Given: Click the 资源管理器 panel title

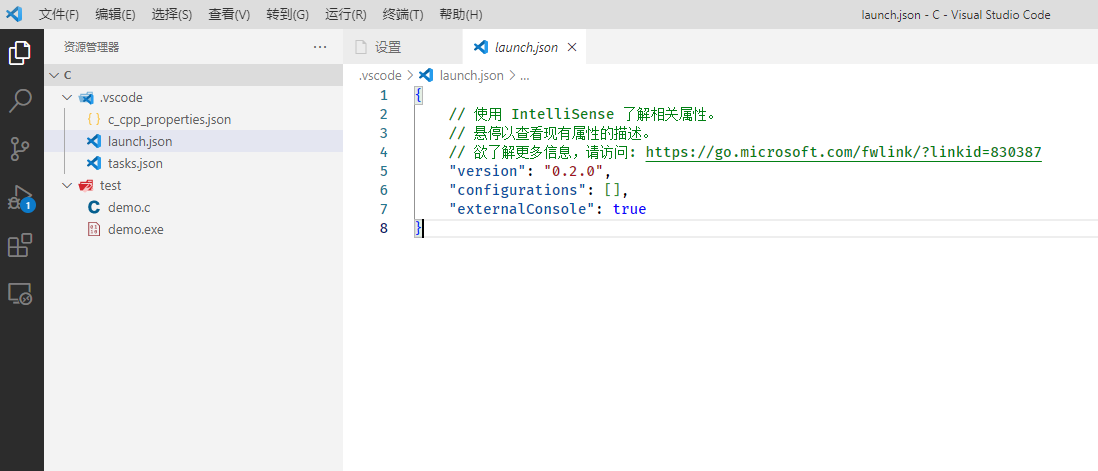Looking at the screenshot, I should point(91,47).
